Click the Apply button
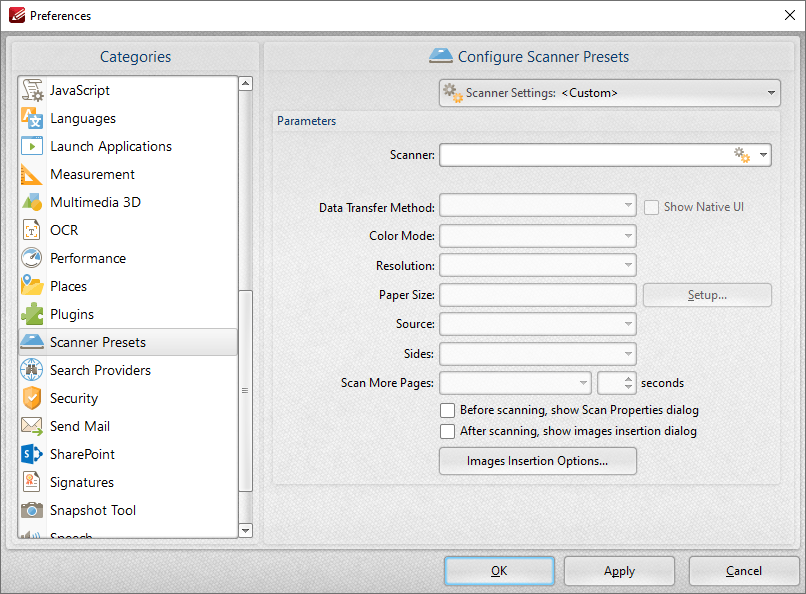The height and width of the screenshot is (594, 806). click(x=619, y=571)
